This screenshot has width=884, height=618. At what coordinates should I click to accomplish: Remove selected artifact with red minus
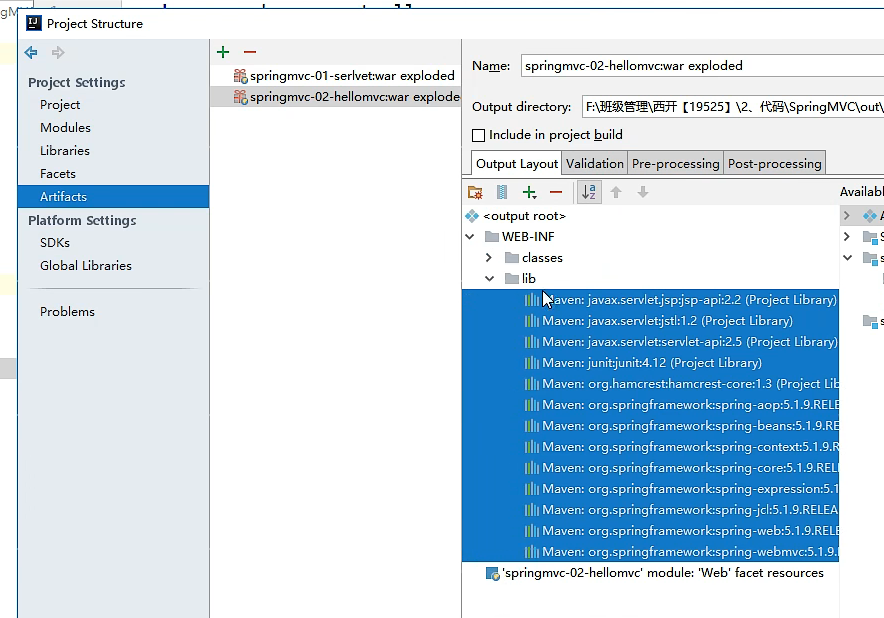[x=250, y=52]
